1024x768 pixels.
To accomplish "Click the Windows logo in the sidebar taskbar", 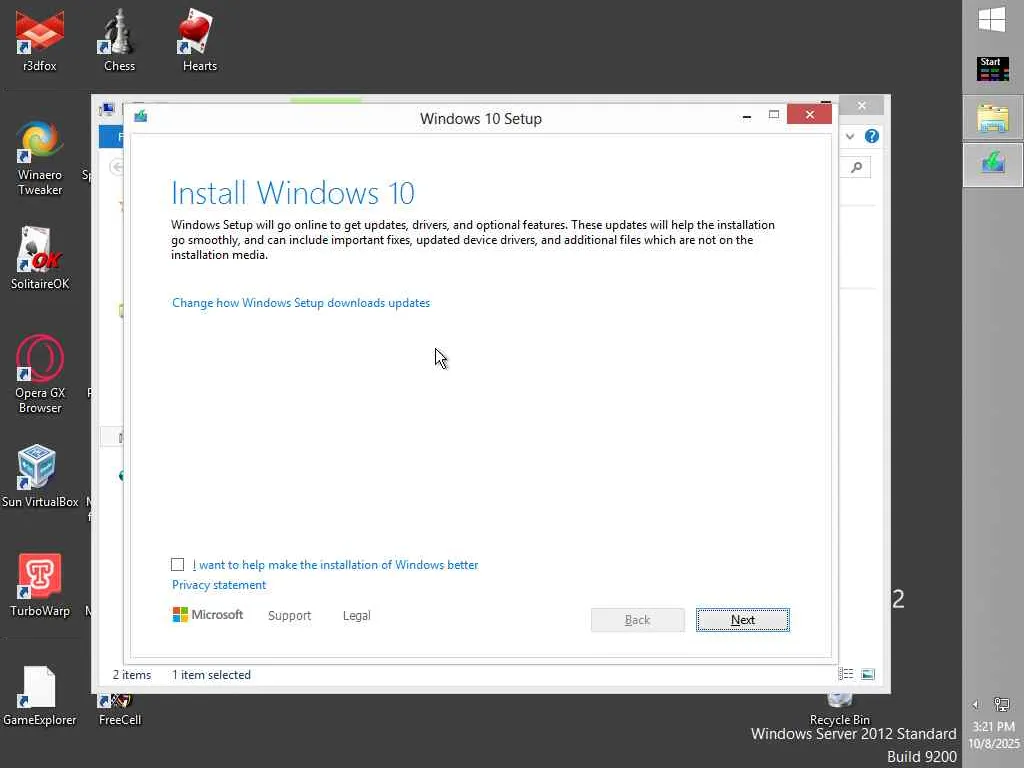I will pos(993,20).
